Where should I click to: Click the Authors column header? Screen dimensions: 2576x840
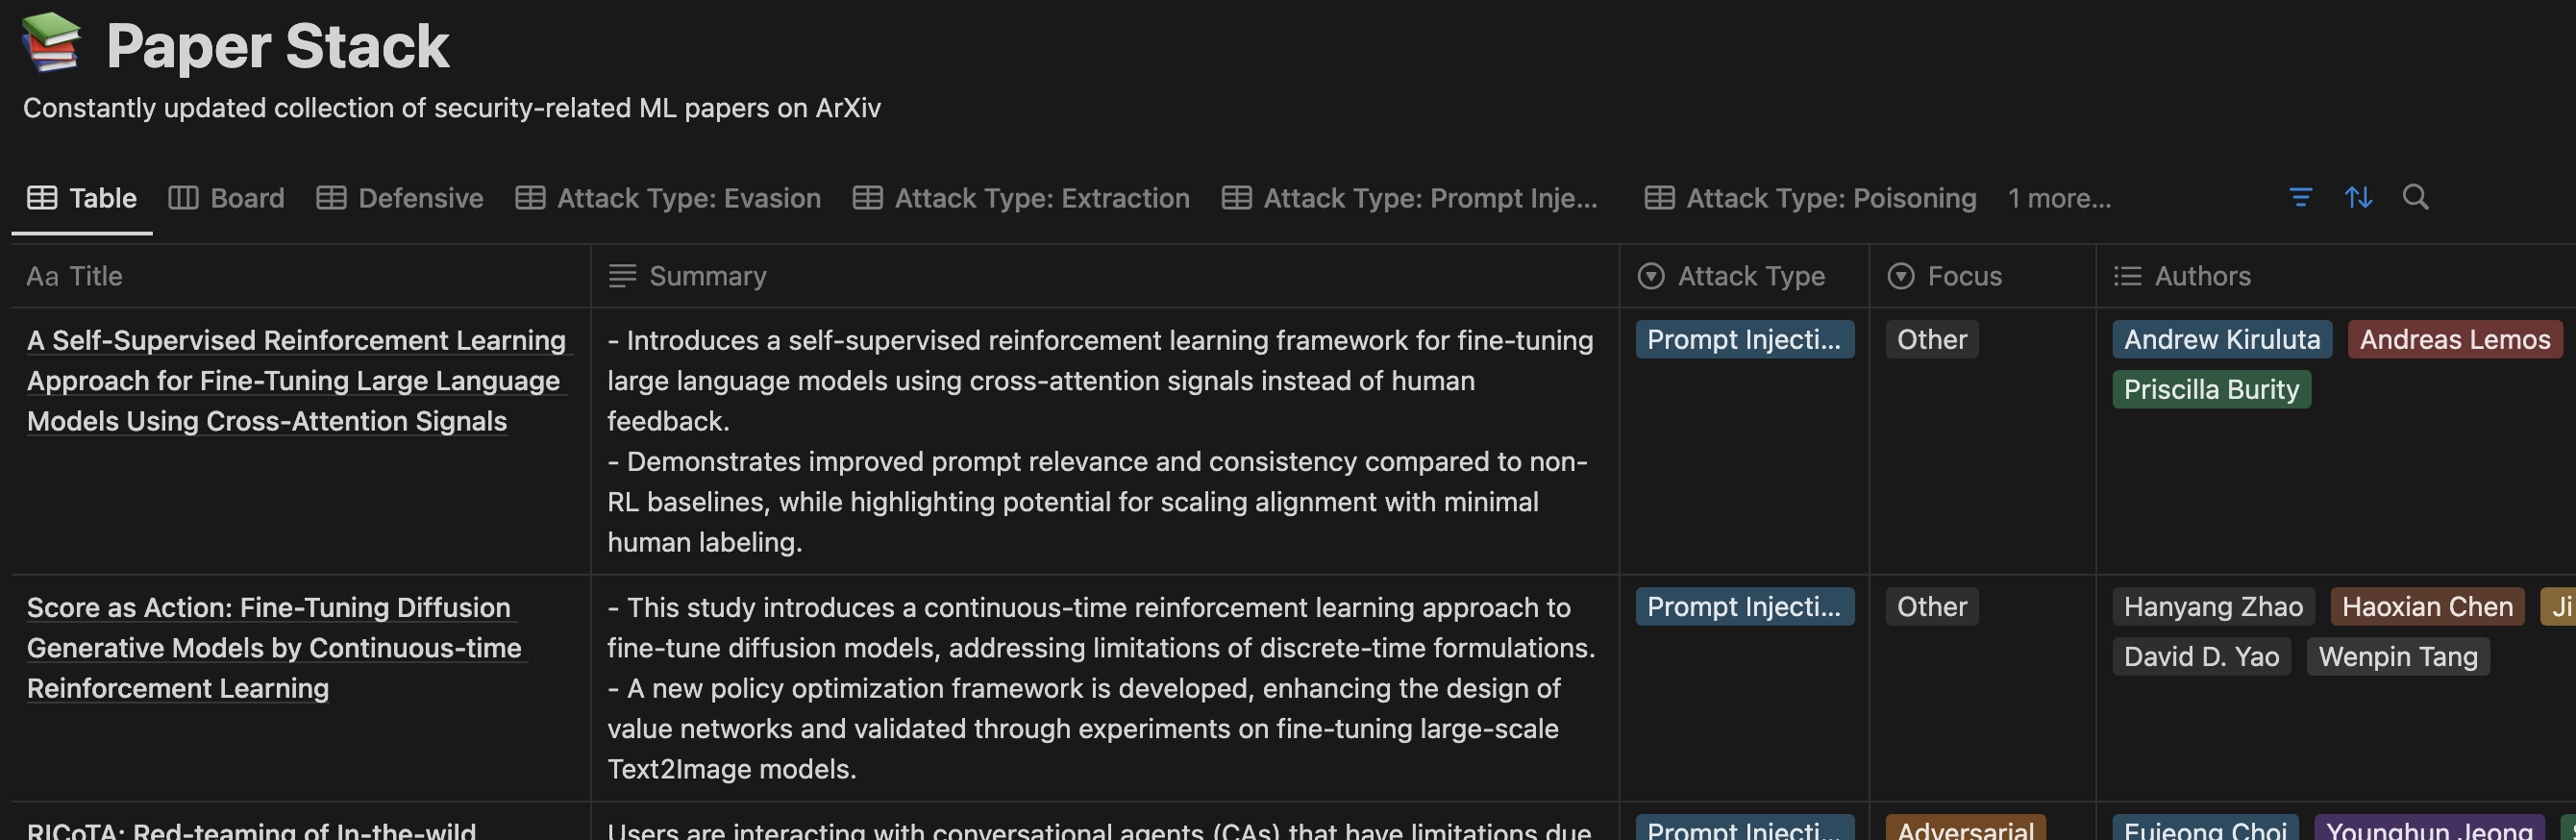pos(2201,276)
